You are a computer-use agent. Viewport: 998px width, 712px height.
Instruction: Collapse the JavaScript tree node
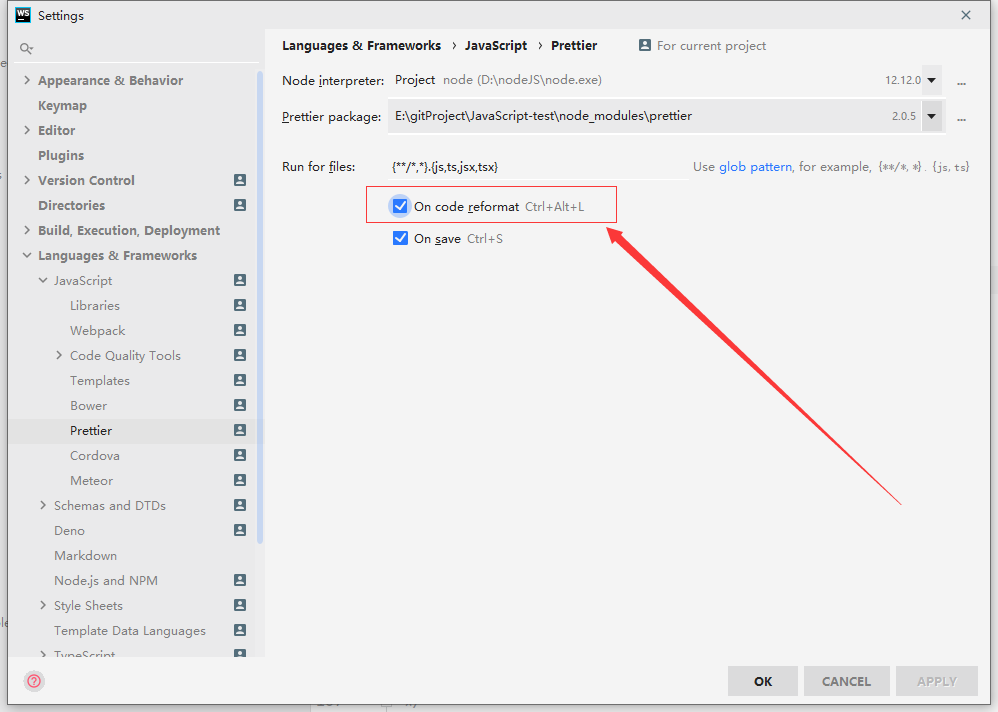pyautogui.click(x=43, y=280)
